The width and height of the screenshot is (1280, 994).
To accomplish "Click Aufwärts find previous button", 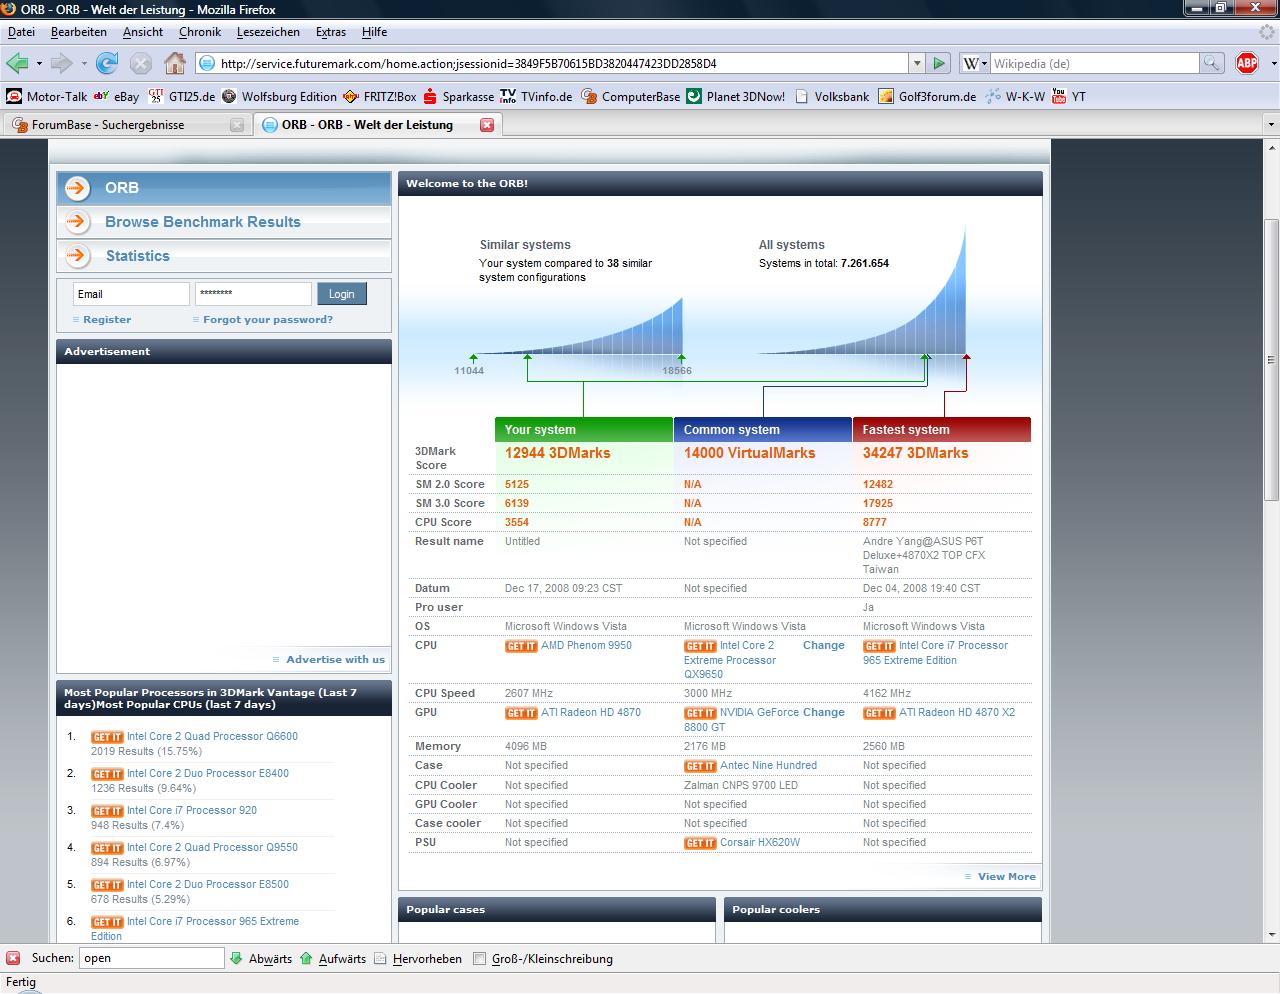I will (x=333, y=958).
